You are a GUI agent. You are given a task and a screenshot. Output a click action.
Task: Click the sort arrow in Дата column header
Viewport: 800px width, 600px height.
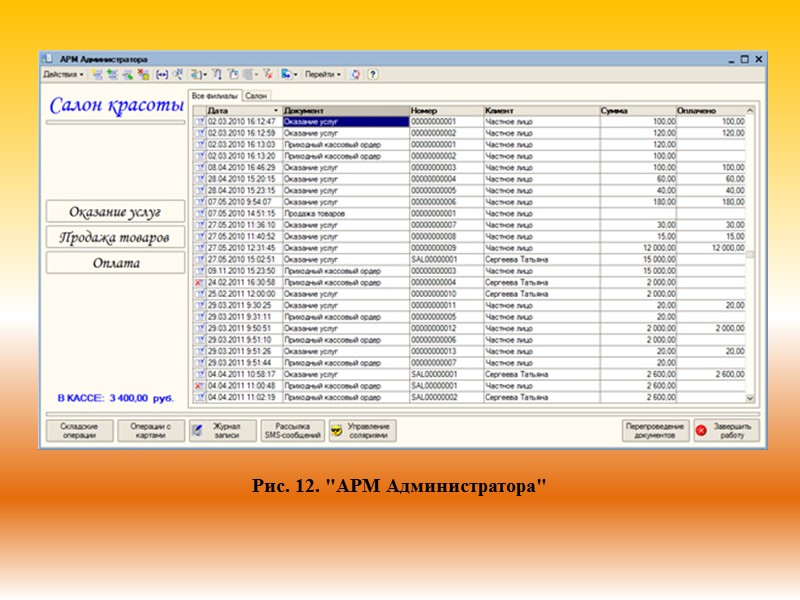point(276,110)
